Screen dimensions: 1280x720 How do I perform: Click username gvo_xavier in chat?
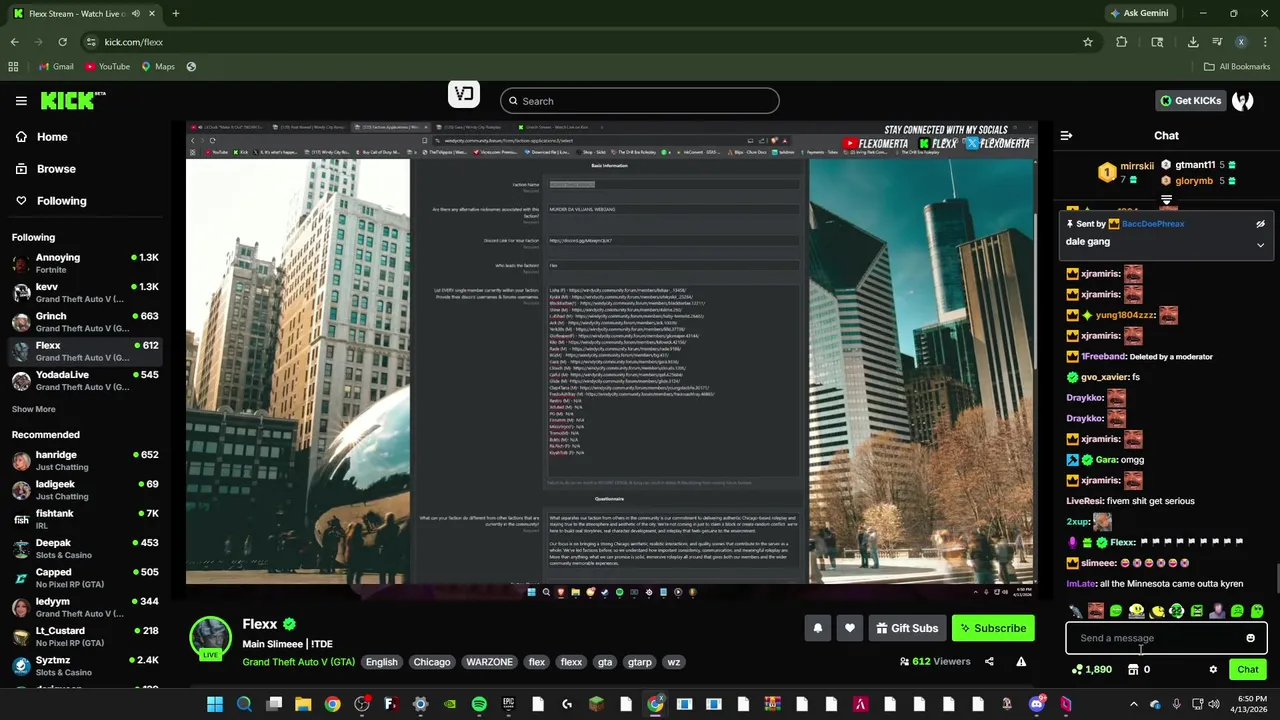[1105, 377]
